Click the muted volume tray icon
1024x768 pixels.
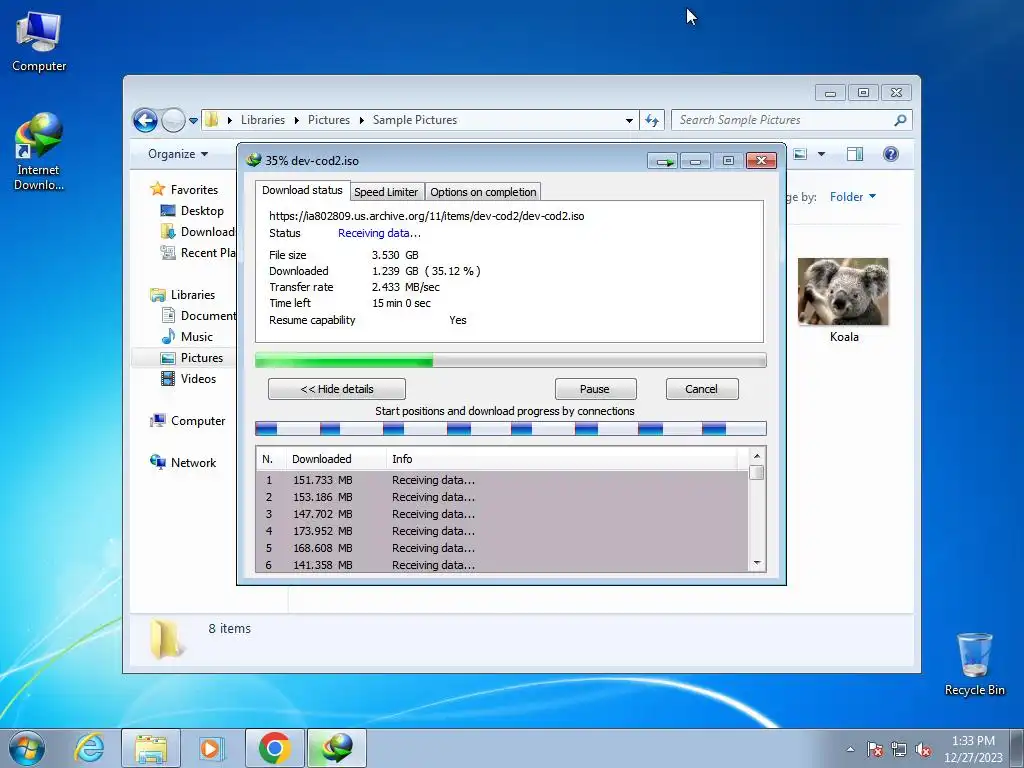point(923,749)
